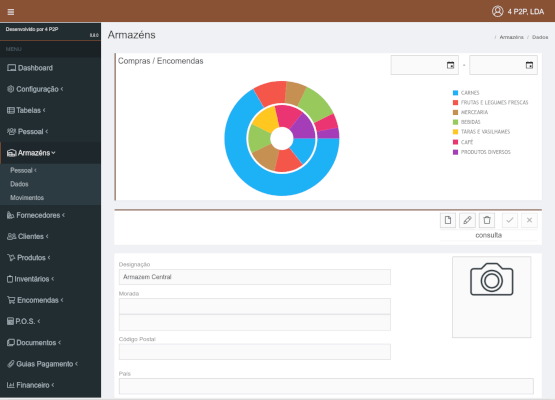Click the trash delete icon

(x=487, y=220)
